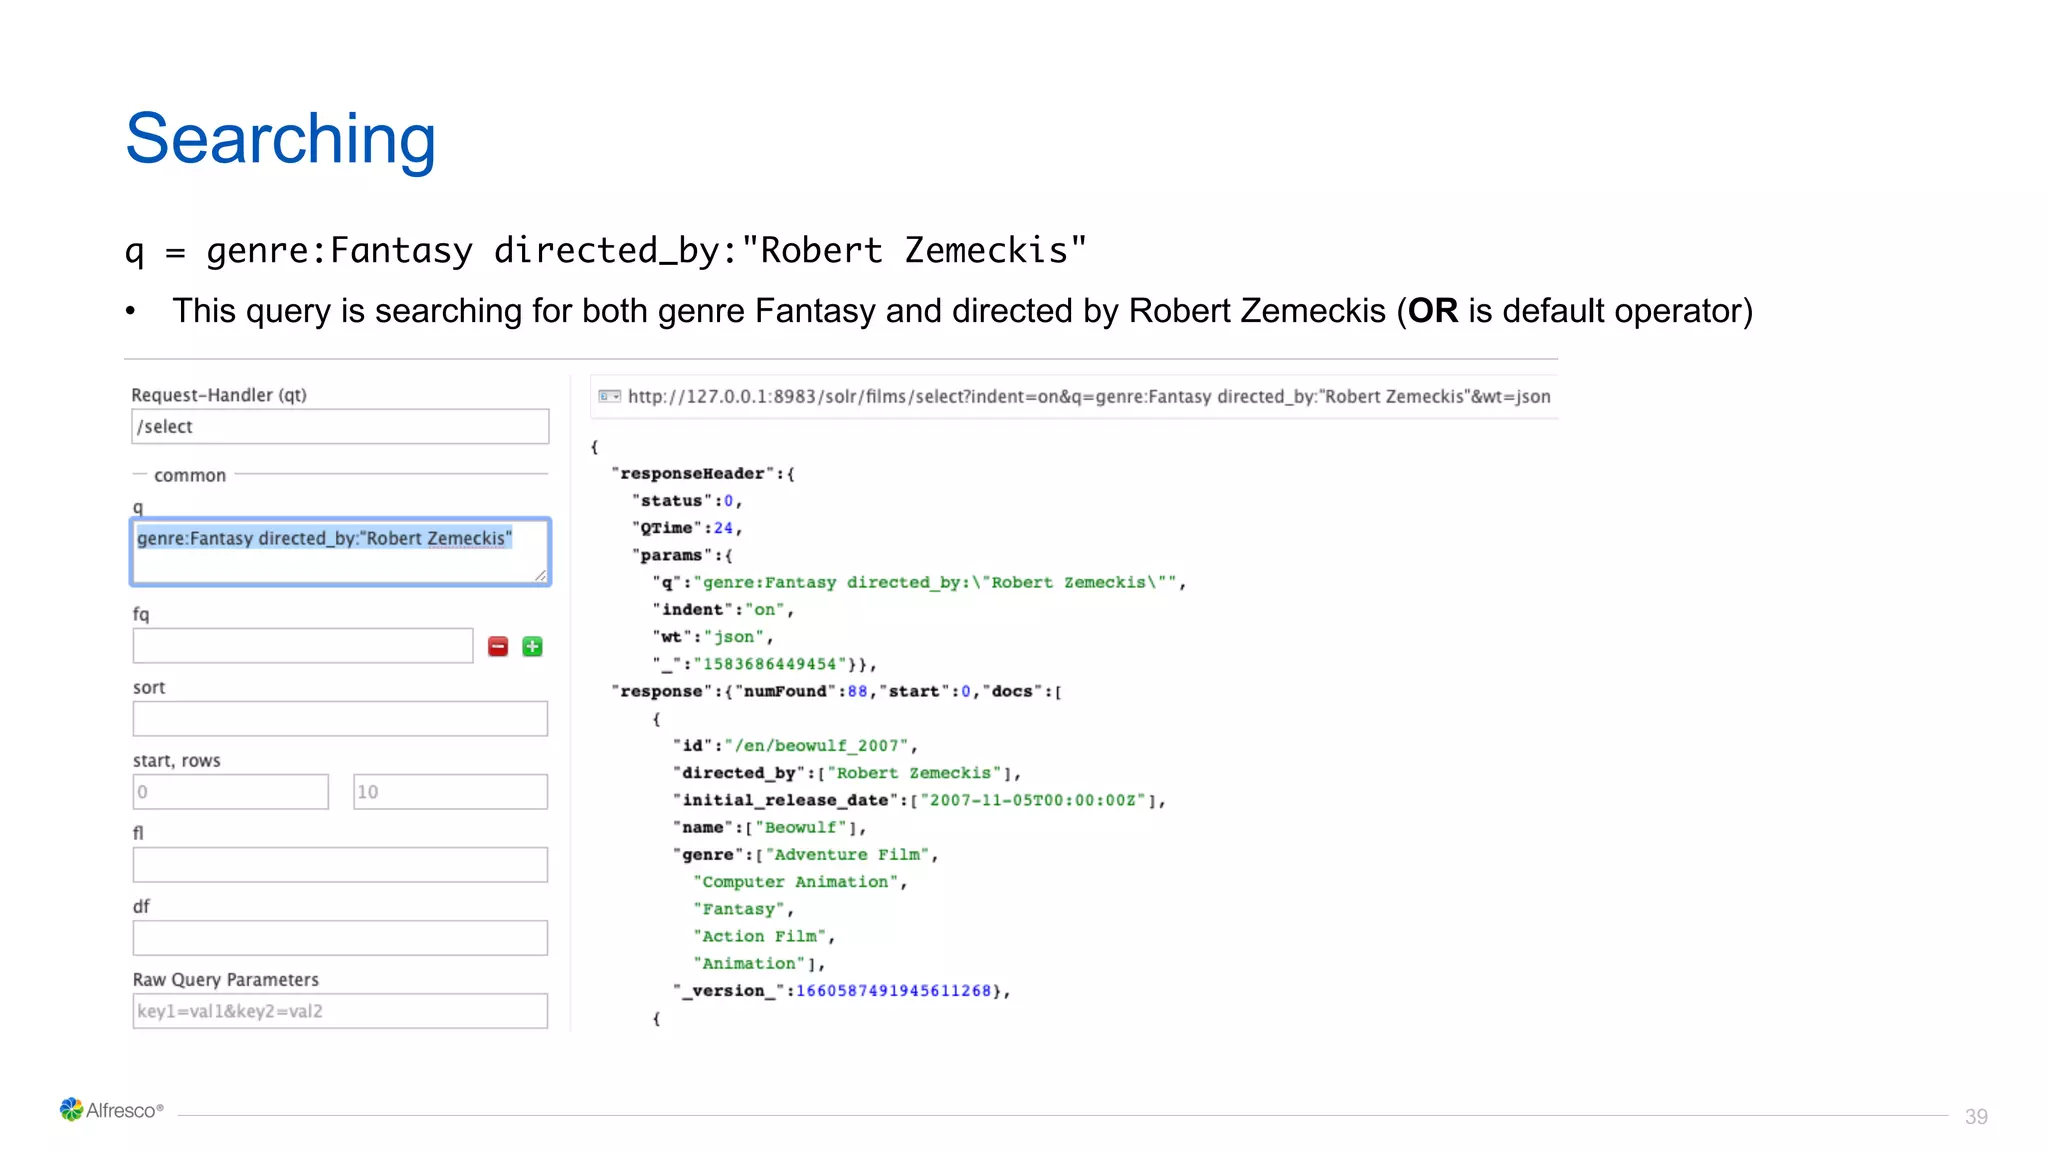Screen dimensions: 2048x1152
Task: Click into the fq filter input
Action: (x=302, y=646)
